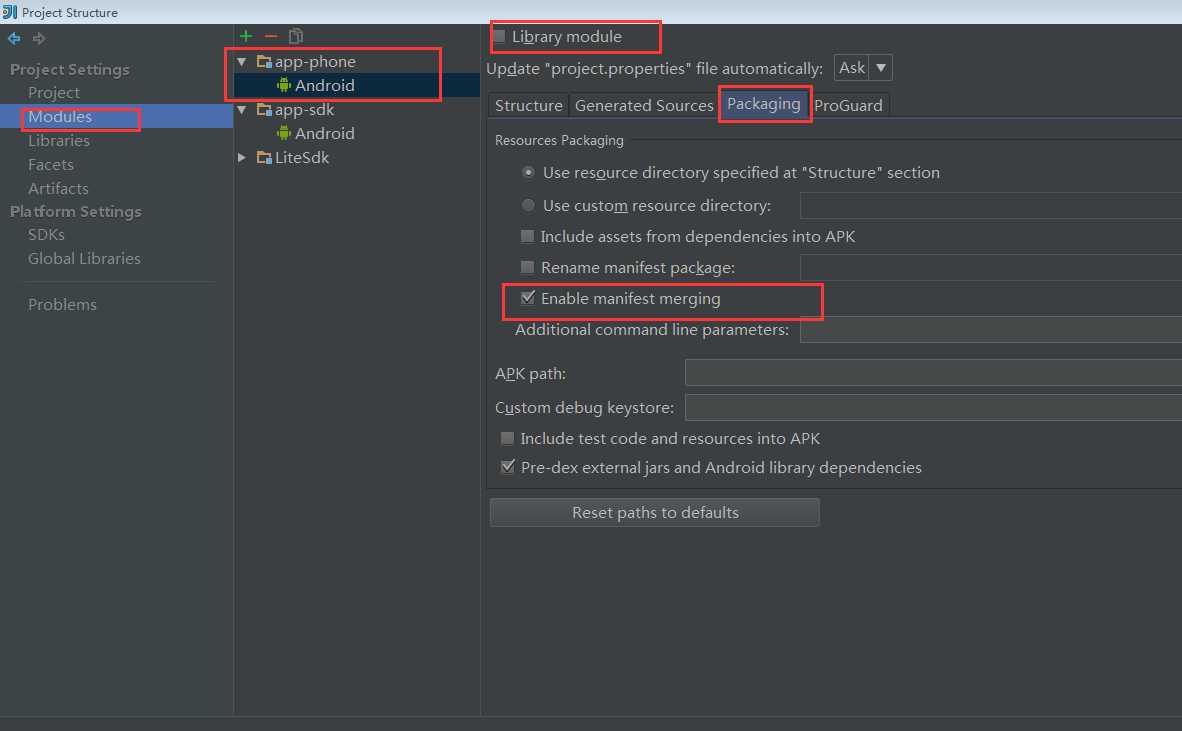Copy the selected module with copy icon

tap(296, 36)
